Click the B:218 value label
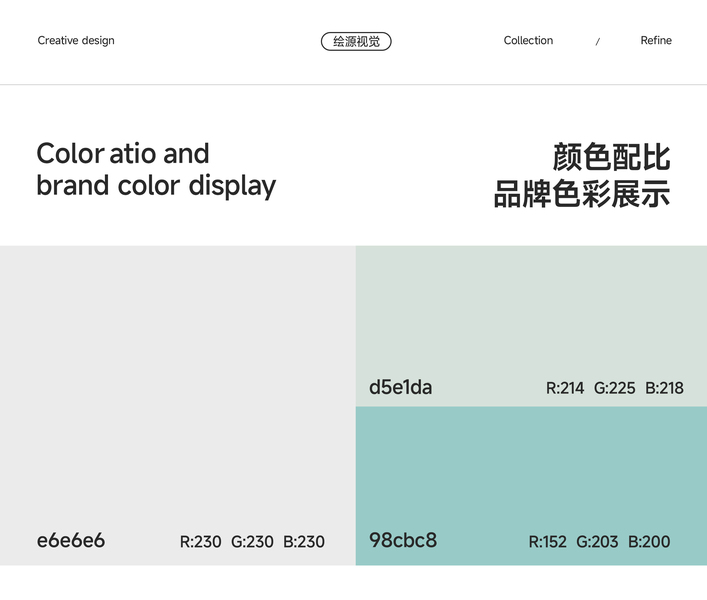Image resolution: width=707 pixels, height=600 pixels. 664,388
